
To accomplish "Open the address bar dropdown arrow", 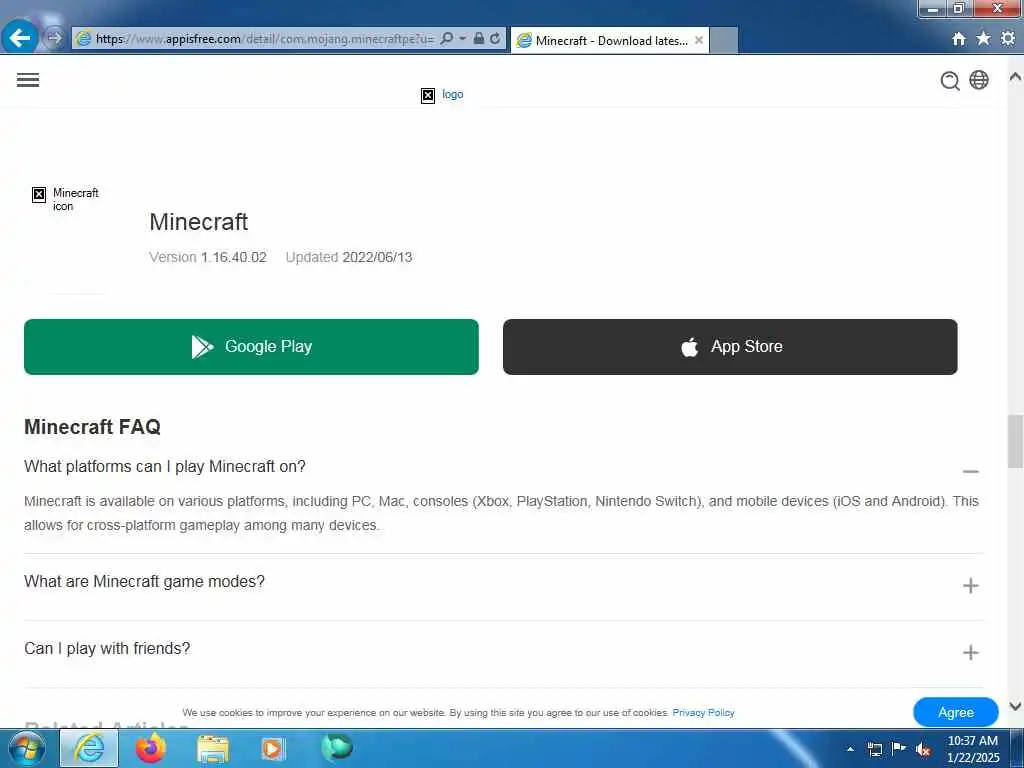I will [462, 39].
